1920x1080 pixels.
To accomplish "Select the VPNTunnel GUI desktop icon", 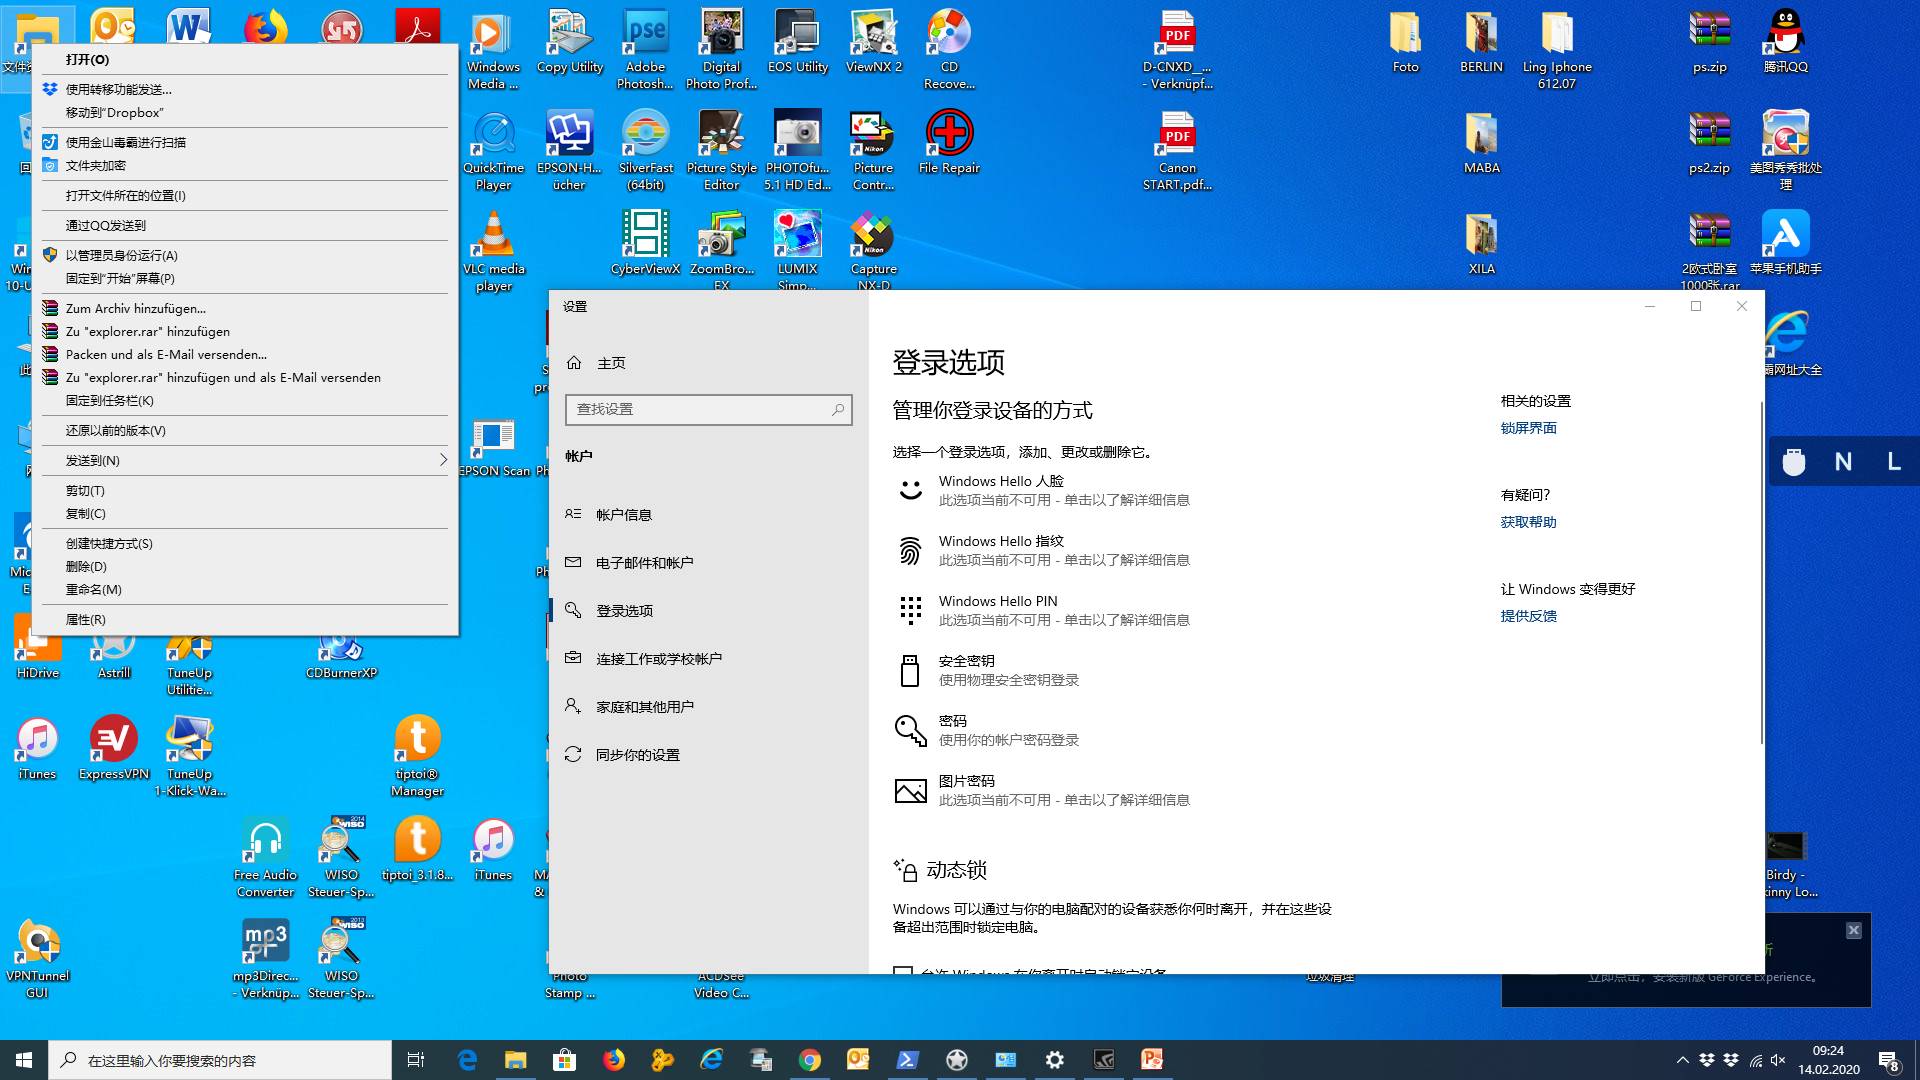I will point(37,958).
